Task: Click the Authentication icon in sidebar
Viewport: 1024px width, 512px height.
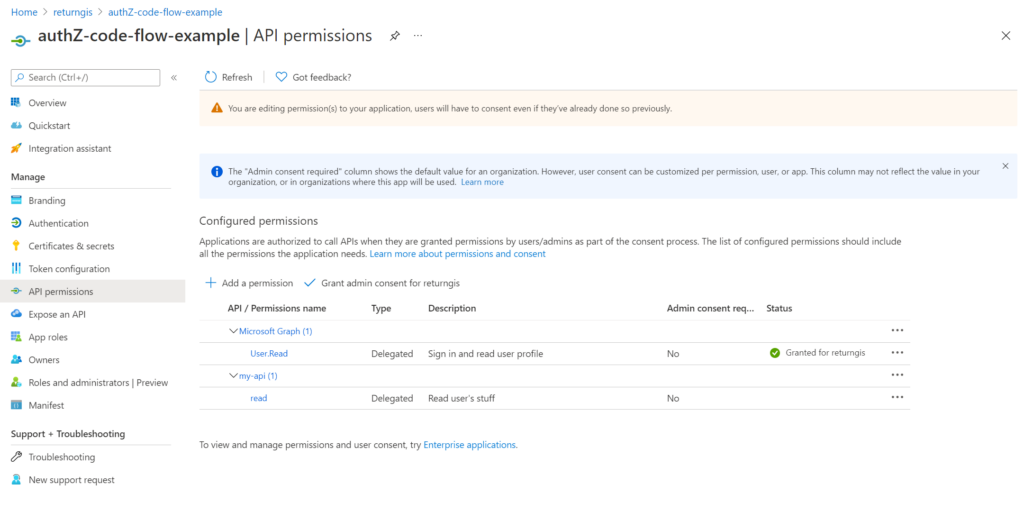Action: (16, 223)
